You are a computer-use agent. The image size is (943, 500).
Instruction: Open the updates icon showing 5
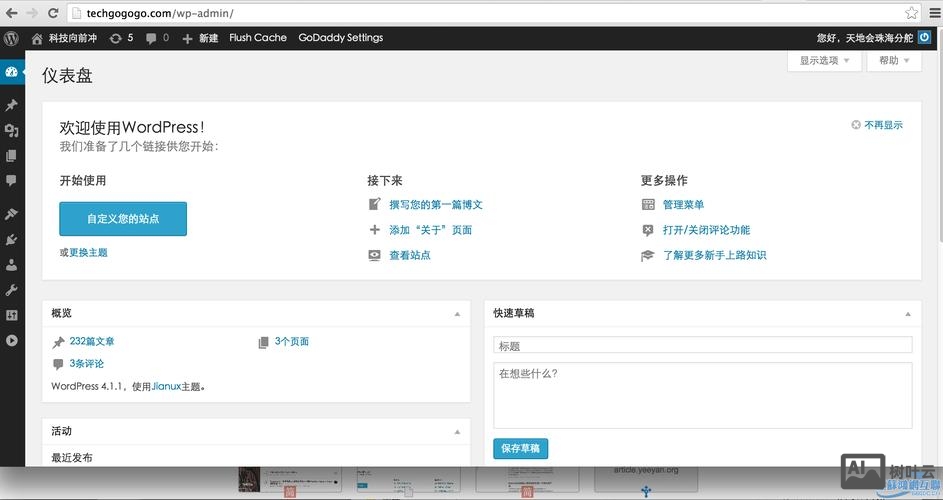(x=121, y=39)
